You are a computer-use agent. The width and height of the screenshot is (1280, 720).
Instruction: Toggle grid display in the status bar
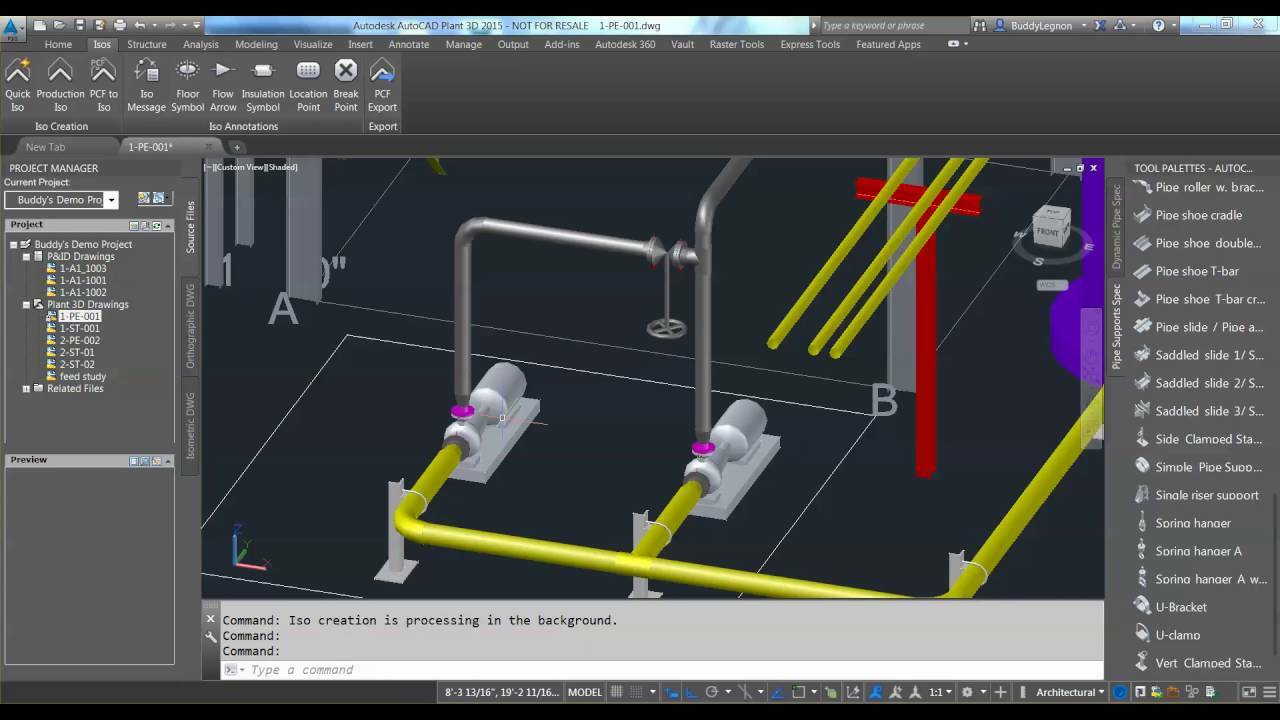click(616, 691)
